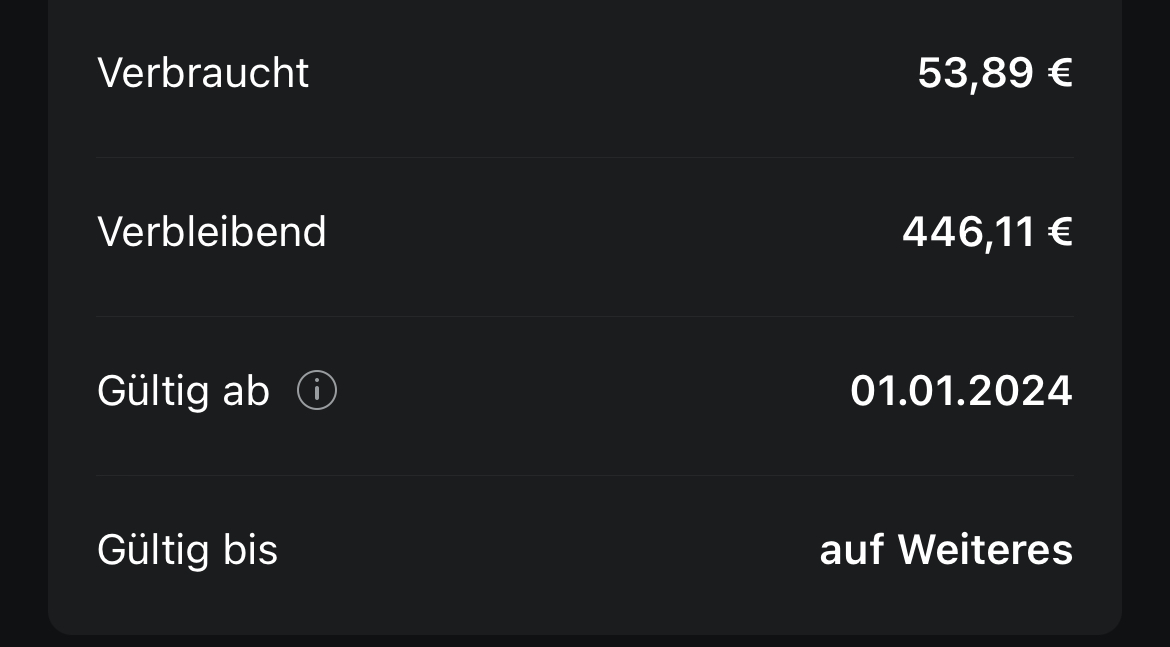The image size is (1170, 647).
Task: Tap the info icon beside Gültig ab
Action: coord(317,390)
